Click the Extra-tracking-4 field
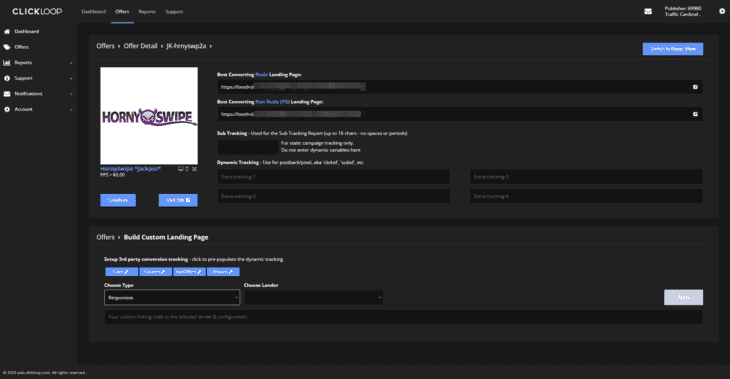This screenshot has height=379, width=730. 586,196
